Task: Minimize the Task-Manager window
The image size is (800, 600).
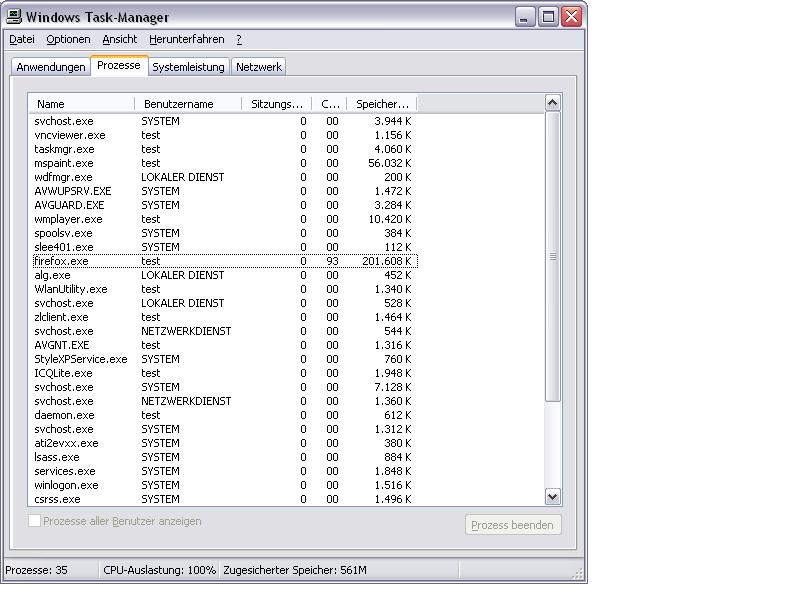Action: [x=523, y=17]
